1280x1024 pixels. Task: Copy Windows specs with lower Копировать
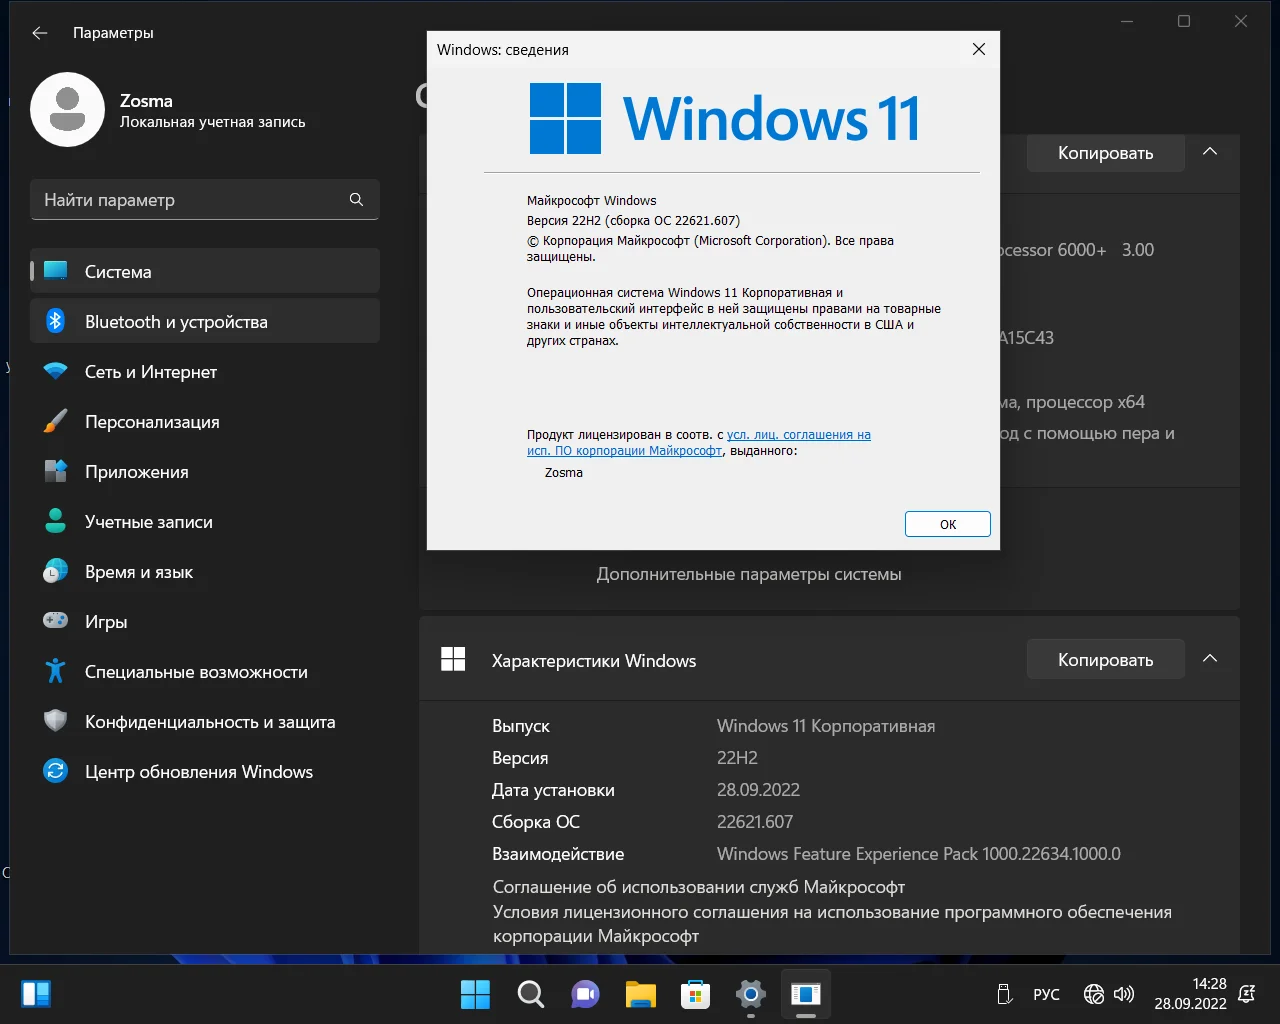click(1106, 660)
